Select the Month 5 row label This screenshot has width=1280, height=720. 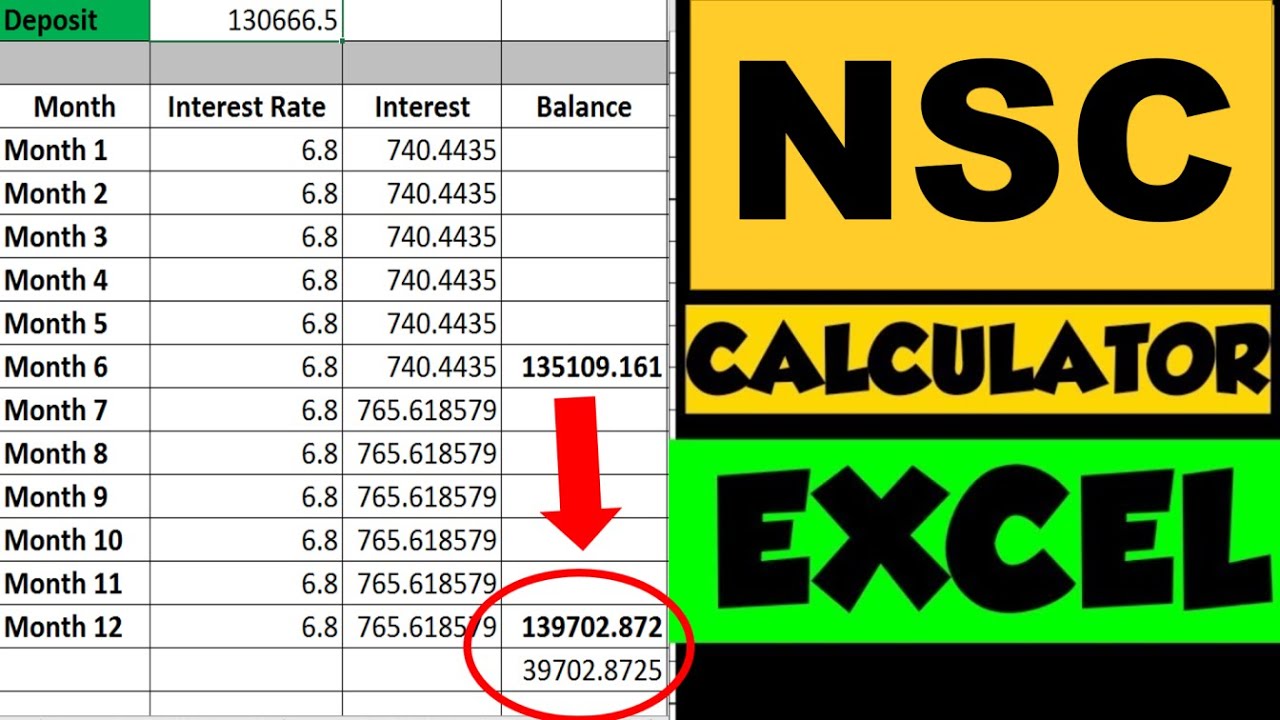(75, 323)
